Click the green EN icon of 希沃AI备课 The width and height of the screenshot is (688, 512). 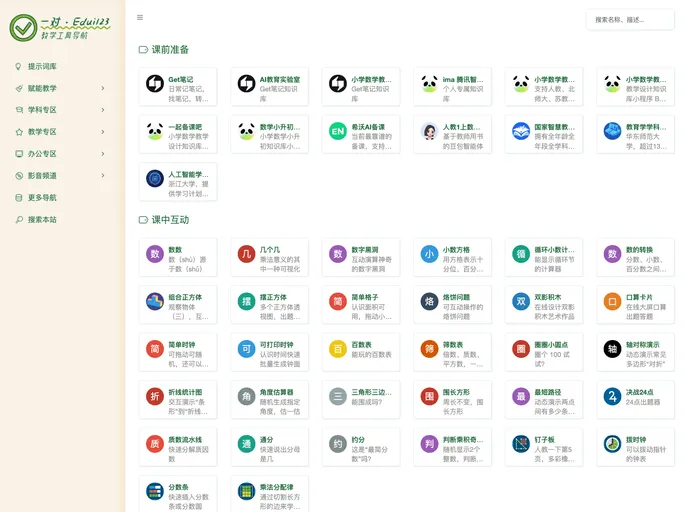pos(338,131)
